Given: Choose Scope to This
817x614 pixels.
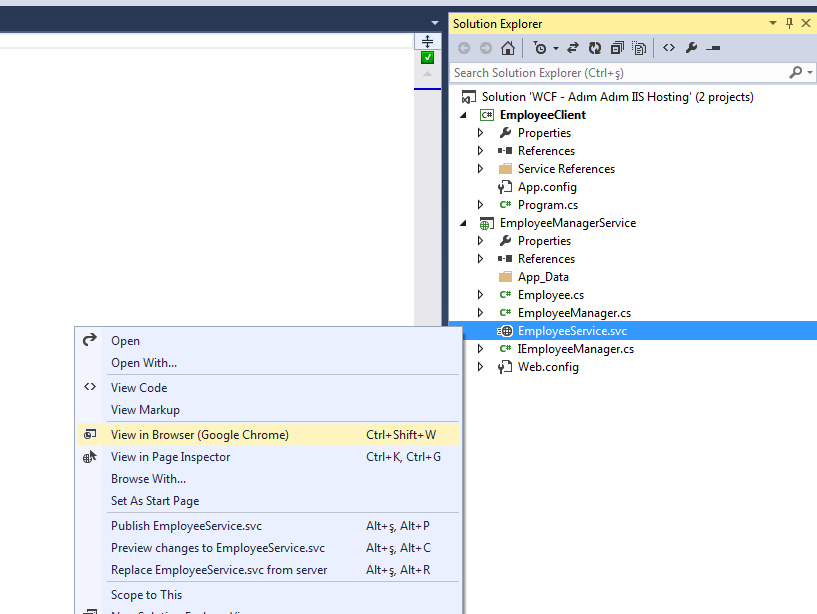Looking at the screenshot, I should (x=268, y=595).
